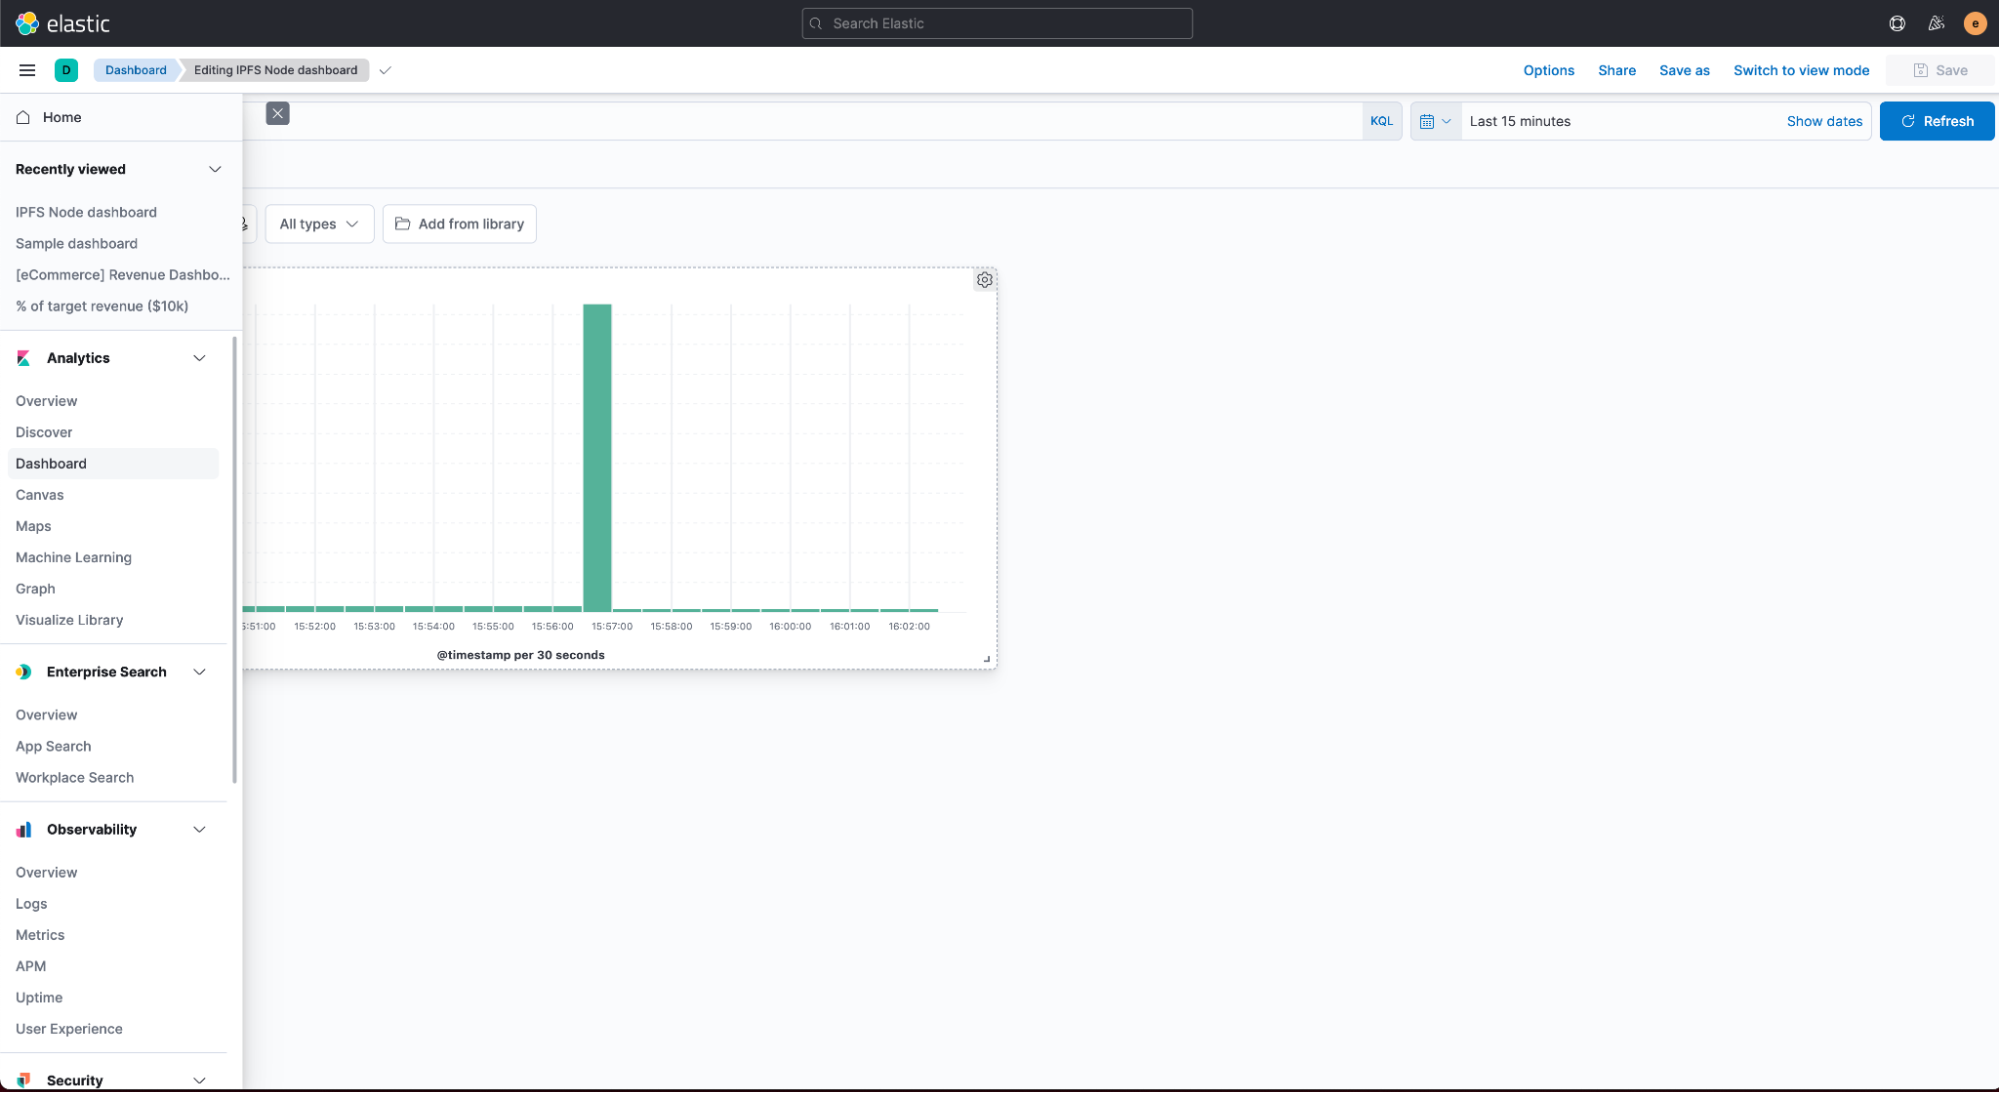Image resolution: width=1999 pixels, height=1093 pixels.
Task: Collapse the Observability section
Action: (x=199, y=829)
